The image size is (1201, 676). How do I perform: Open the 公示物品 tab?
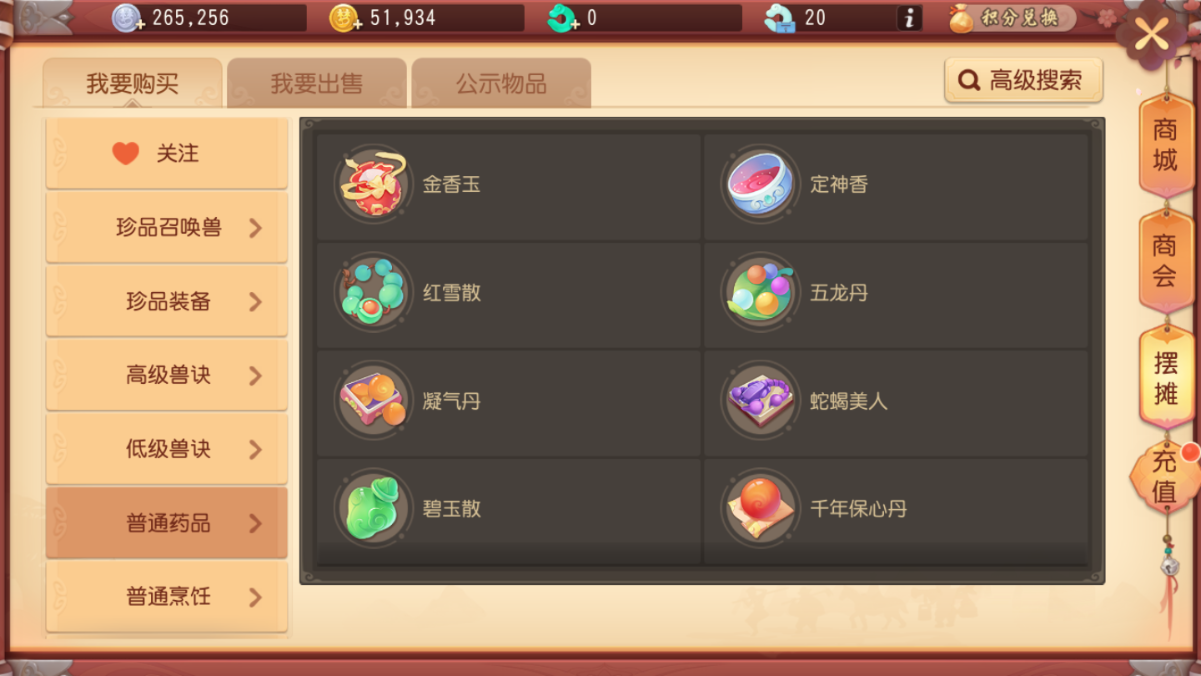501,83
